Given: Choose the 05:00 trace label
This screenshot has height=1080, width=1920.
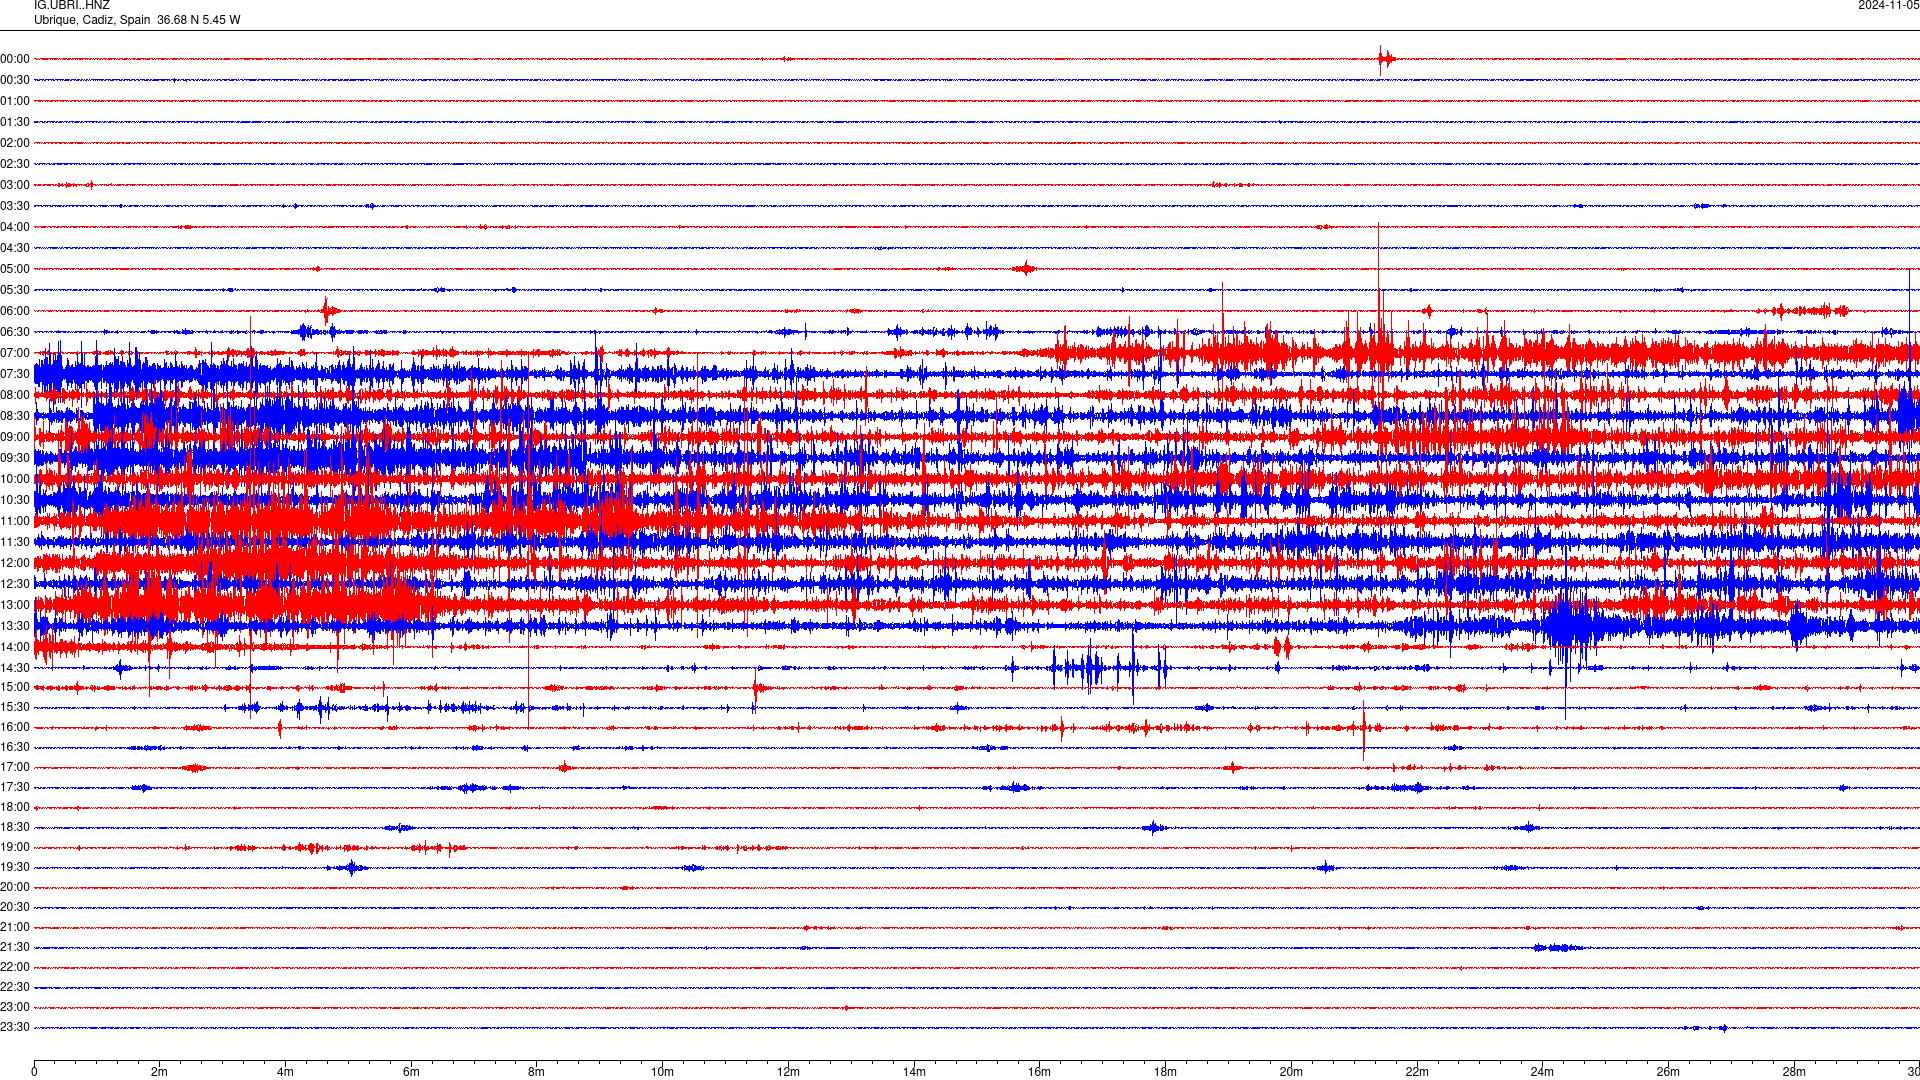Looking at the screenshot, I should click(x=15, y=269).
